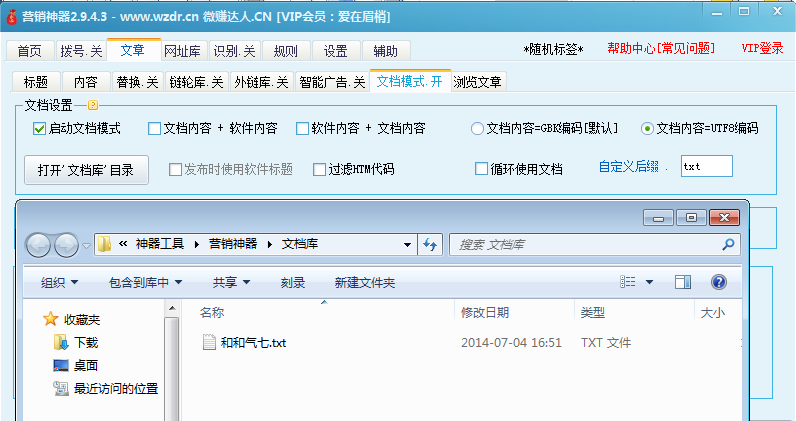Check 软件内容 + 文档内容 checkbox
Screen dimensions: 796x421
(302, 128)
